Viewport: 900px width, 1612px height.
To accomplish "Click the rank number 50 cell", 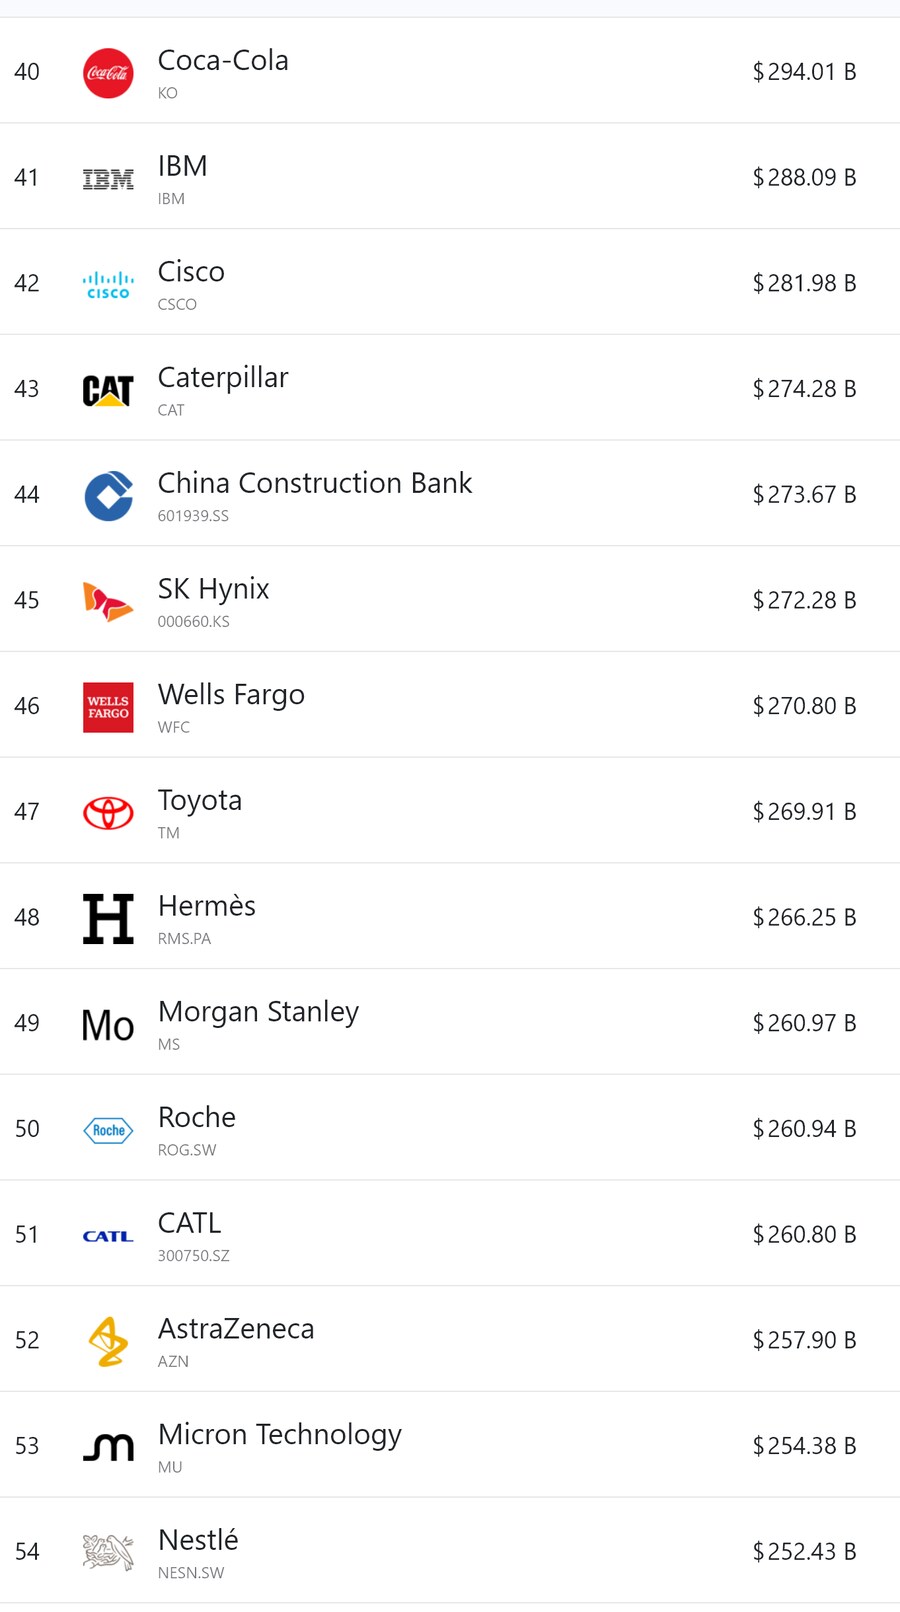I will point(27,1129).
